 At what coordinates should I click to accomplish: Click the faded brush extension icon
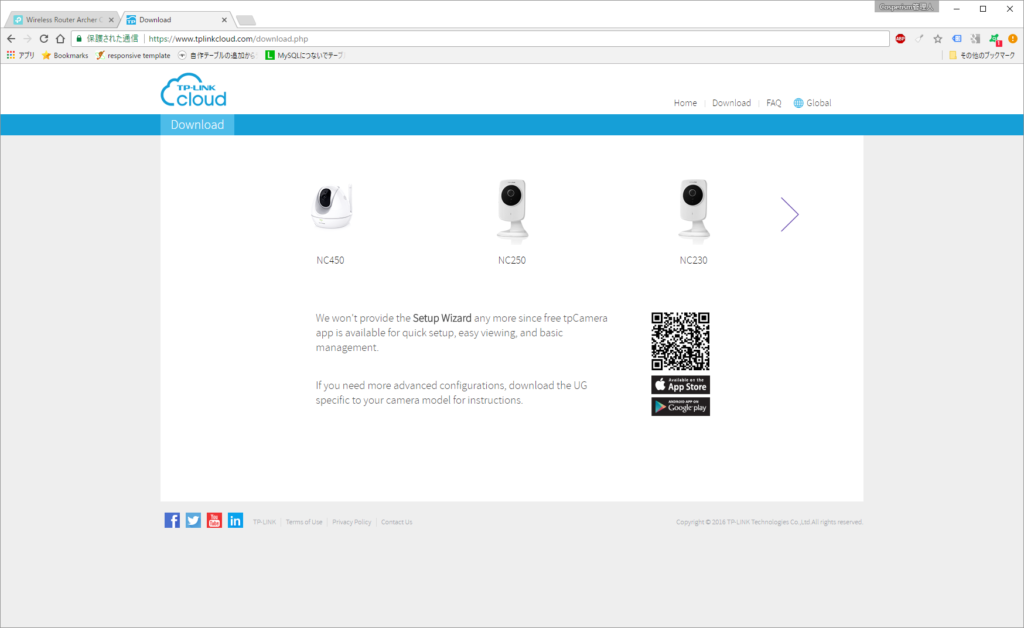coord(920,39)
